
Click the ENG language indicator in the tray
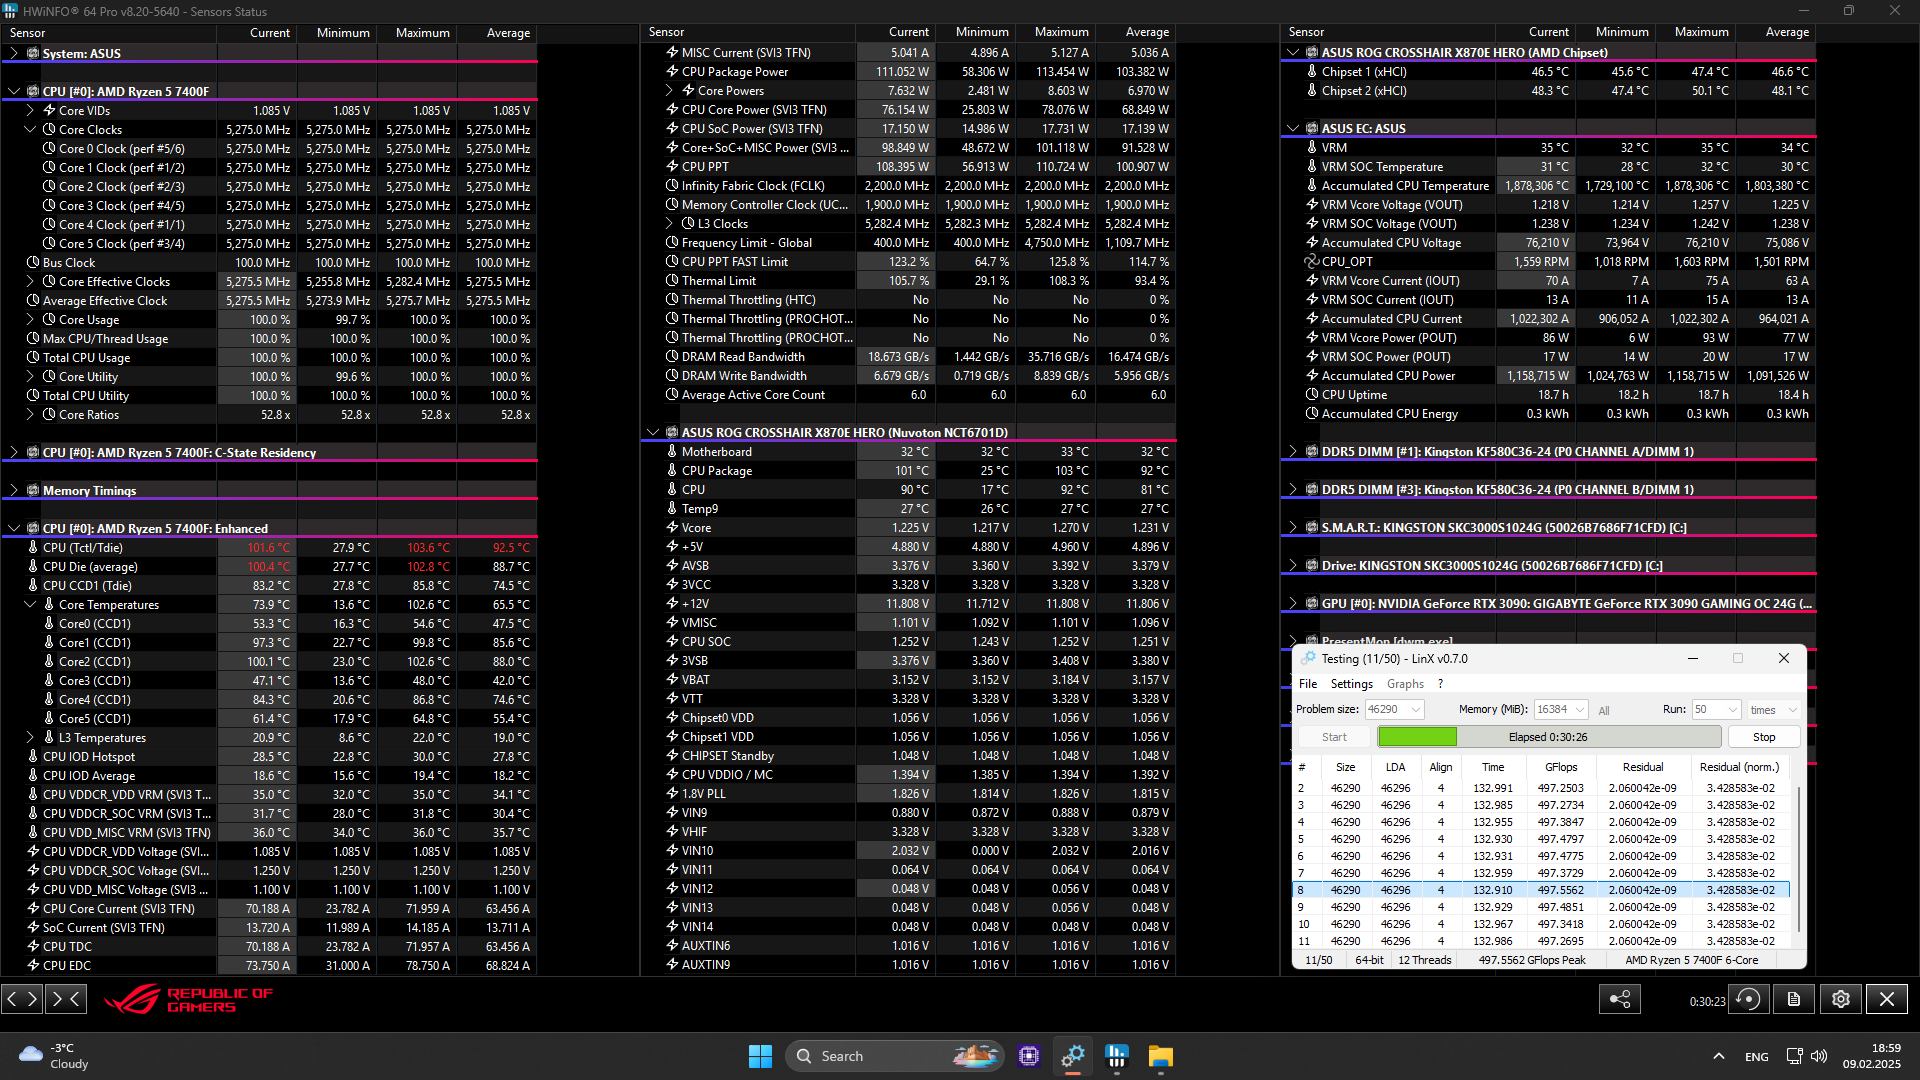1757,1057
